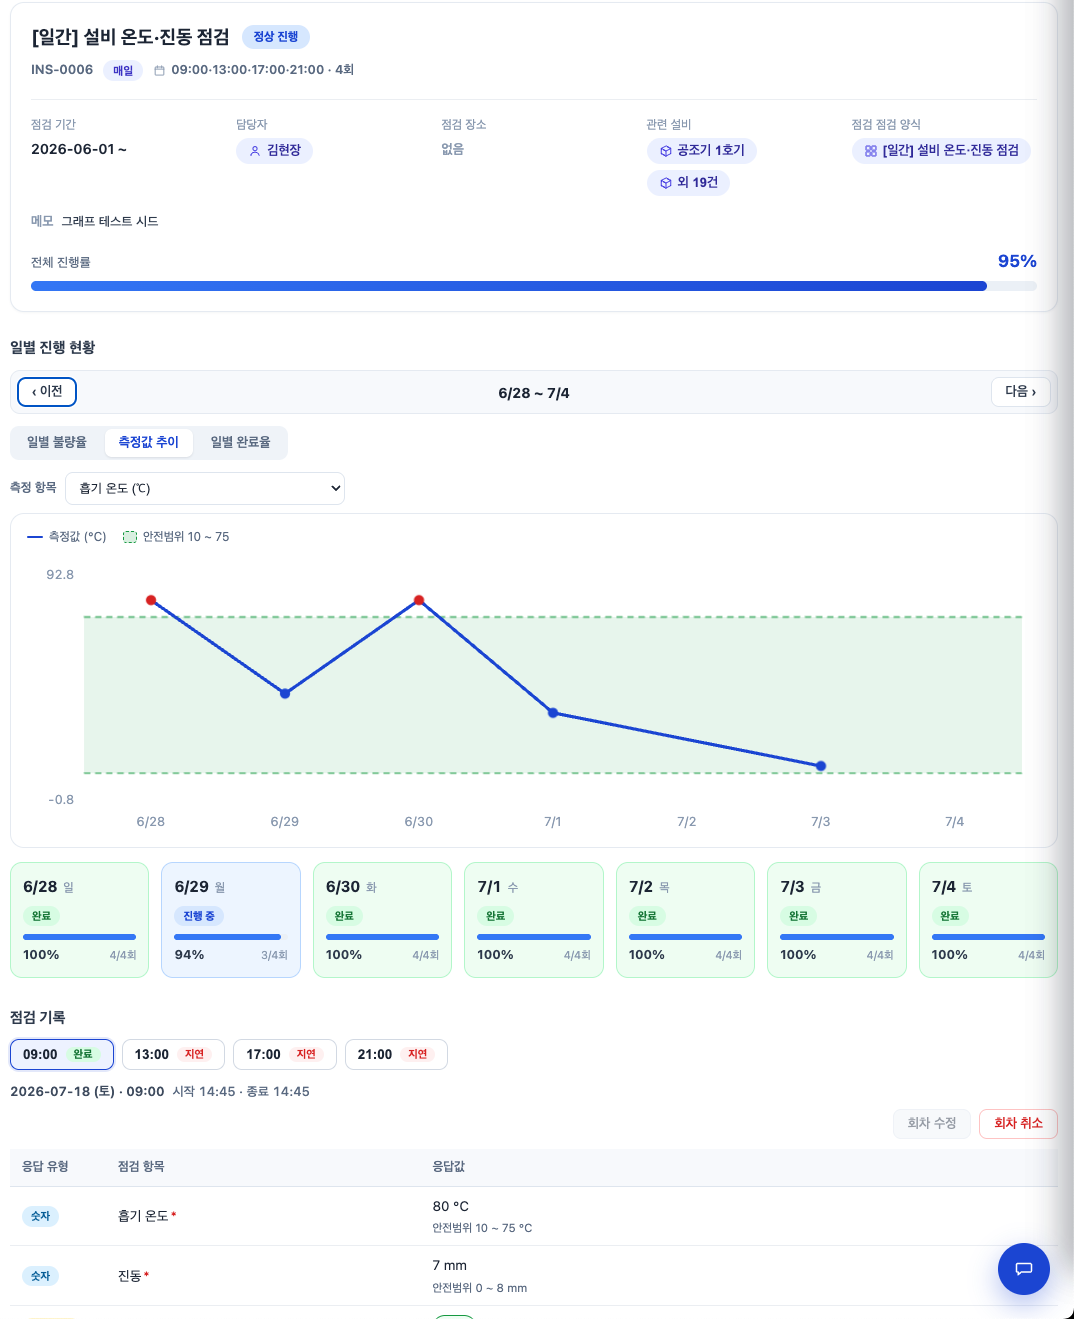
Task: Select the 09:00 완료 session
Action: (x=62, y=1054)
